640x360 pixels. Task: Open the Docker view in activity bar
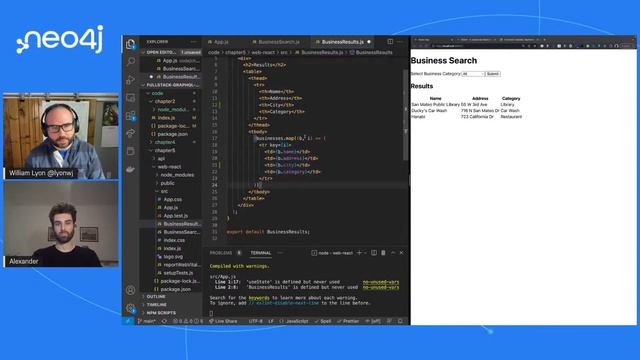(x=131, y=169)
